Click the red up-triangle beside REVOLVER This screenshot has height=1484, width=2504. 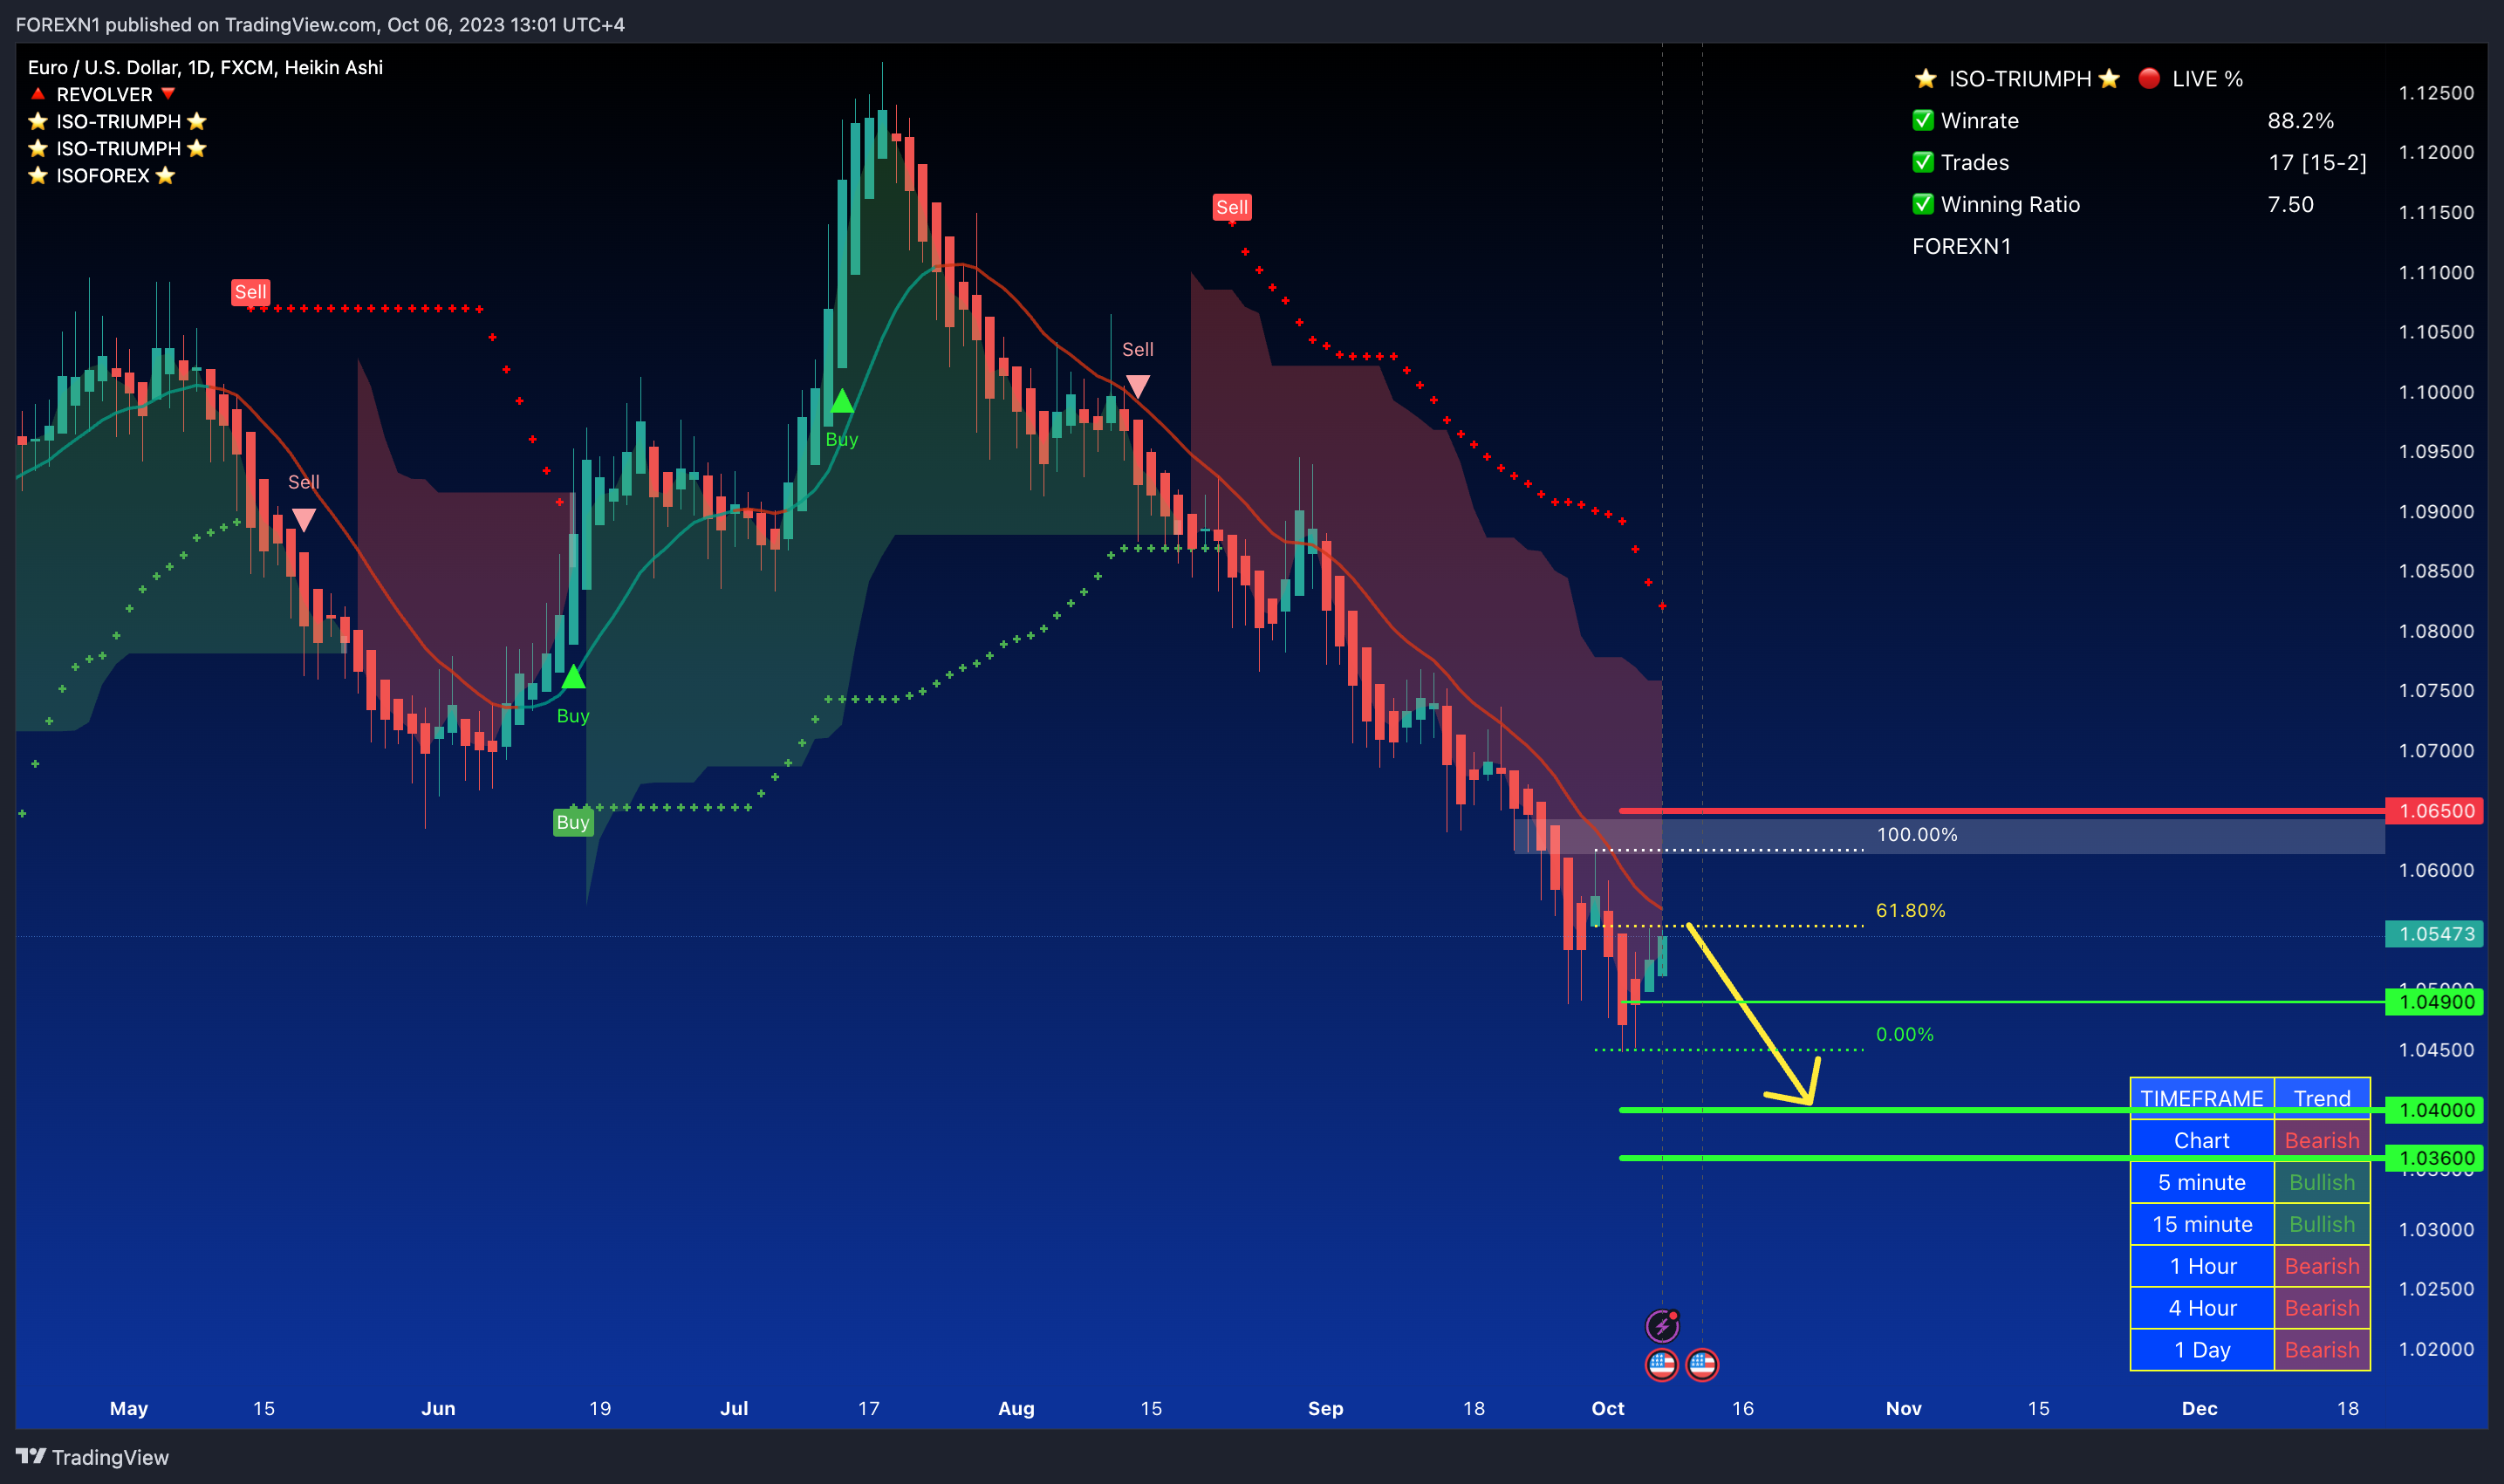(x=38, y=94)
